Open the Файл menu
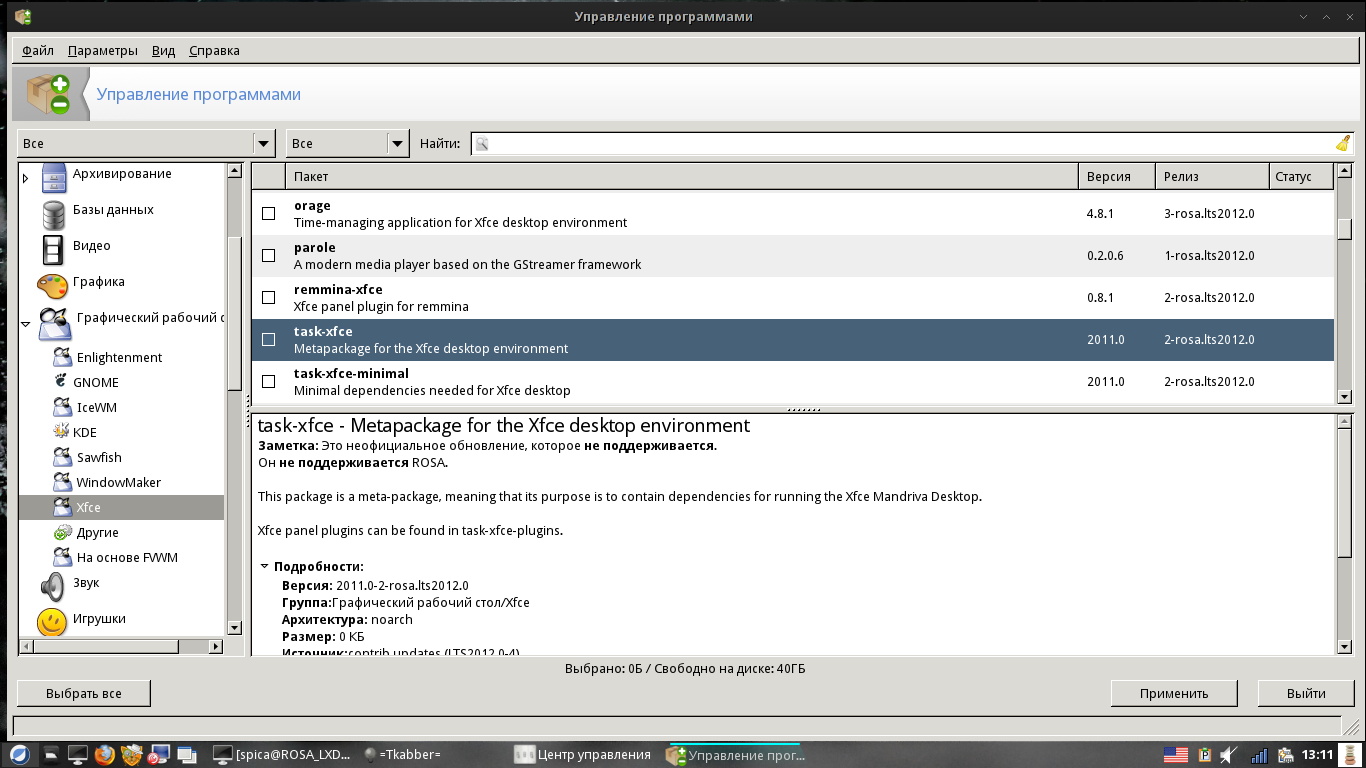This screenshot has width=1366, height=768. click(x=38, y=50)
